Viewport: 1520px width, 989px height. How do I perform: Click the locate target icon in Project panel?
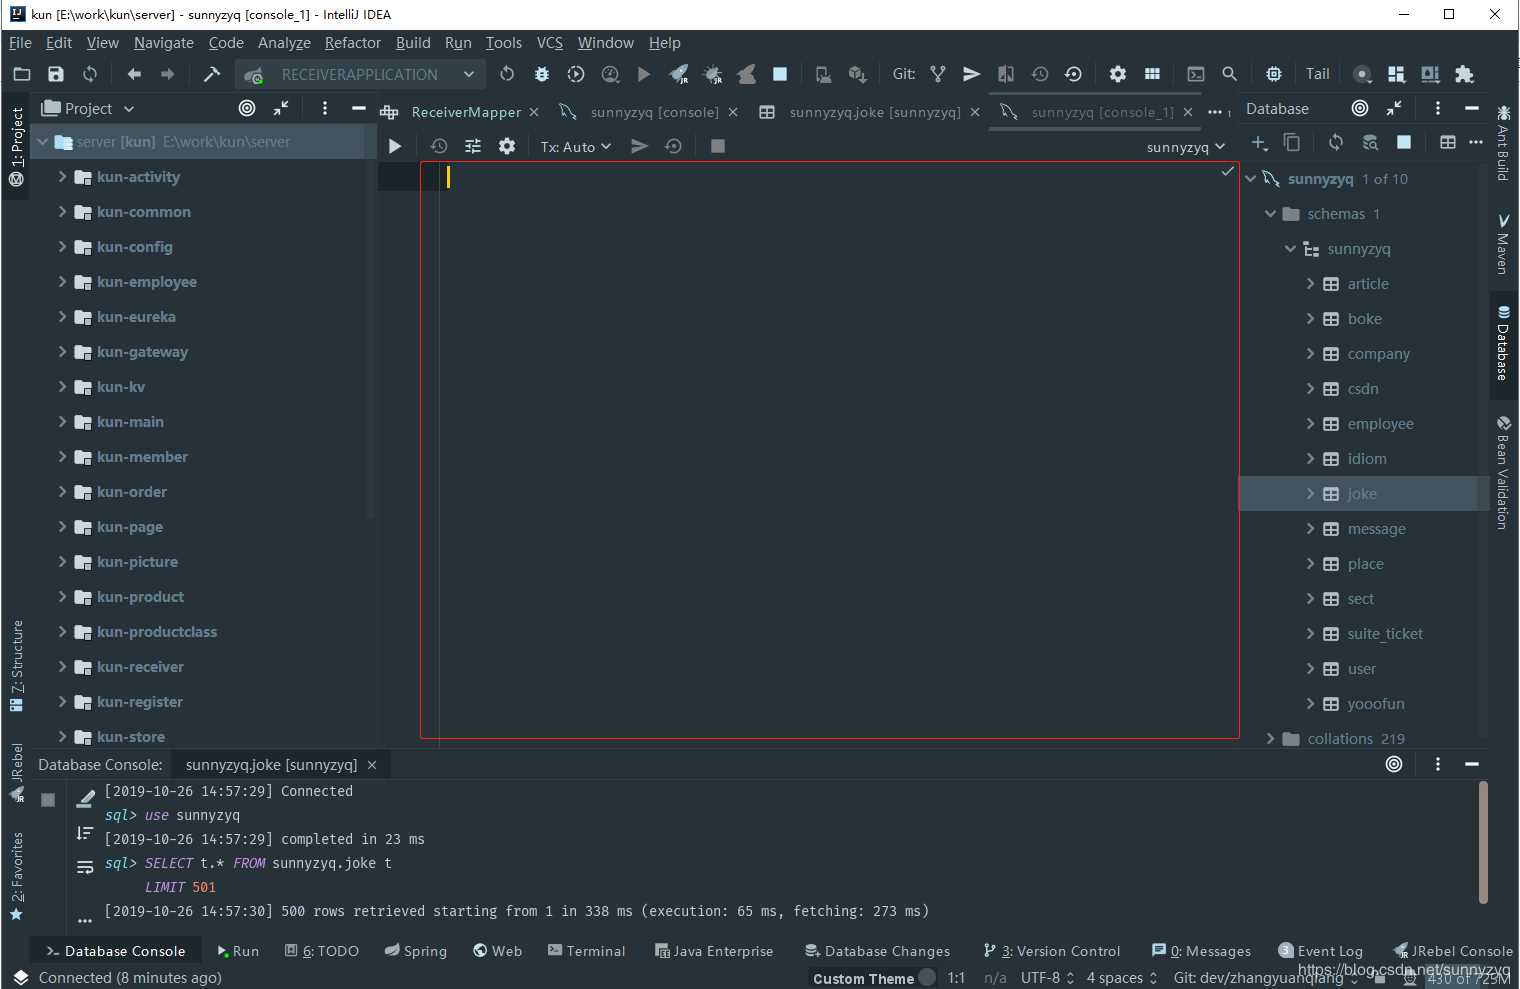[247, 108]
